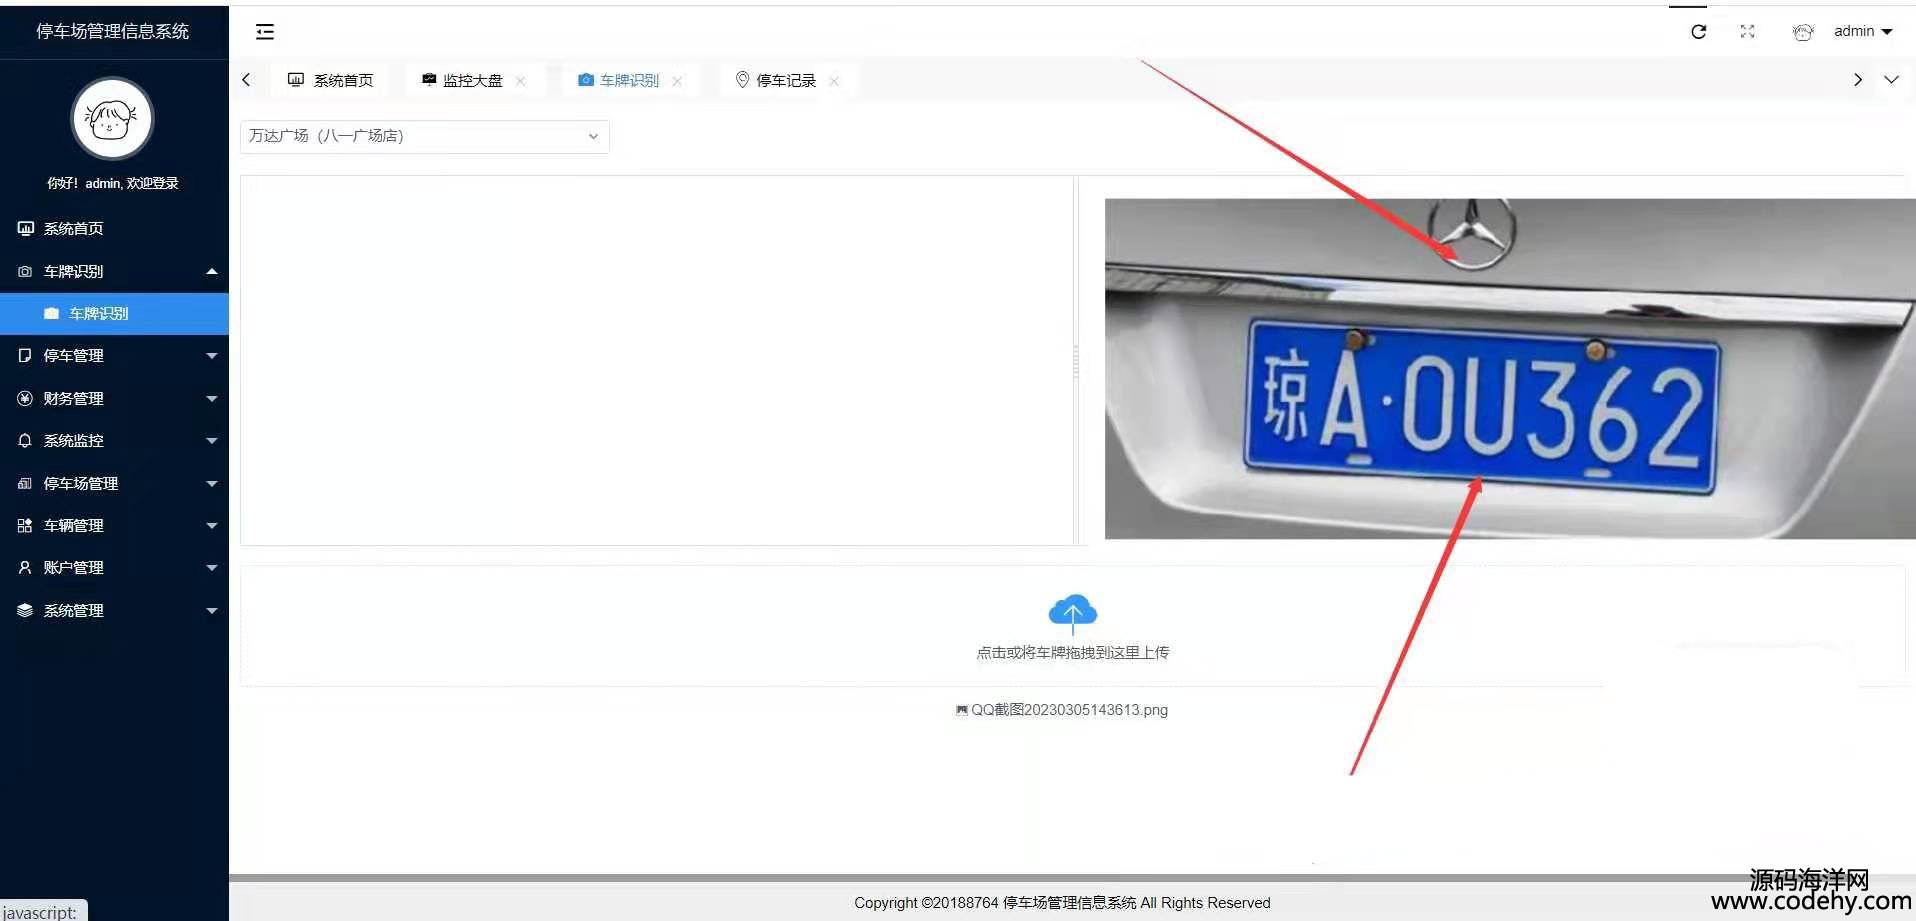Click the 车牌识别 parent camera icon
Screen dimensions: 1916x921
pyautogui.click(x=25, y=272)
